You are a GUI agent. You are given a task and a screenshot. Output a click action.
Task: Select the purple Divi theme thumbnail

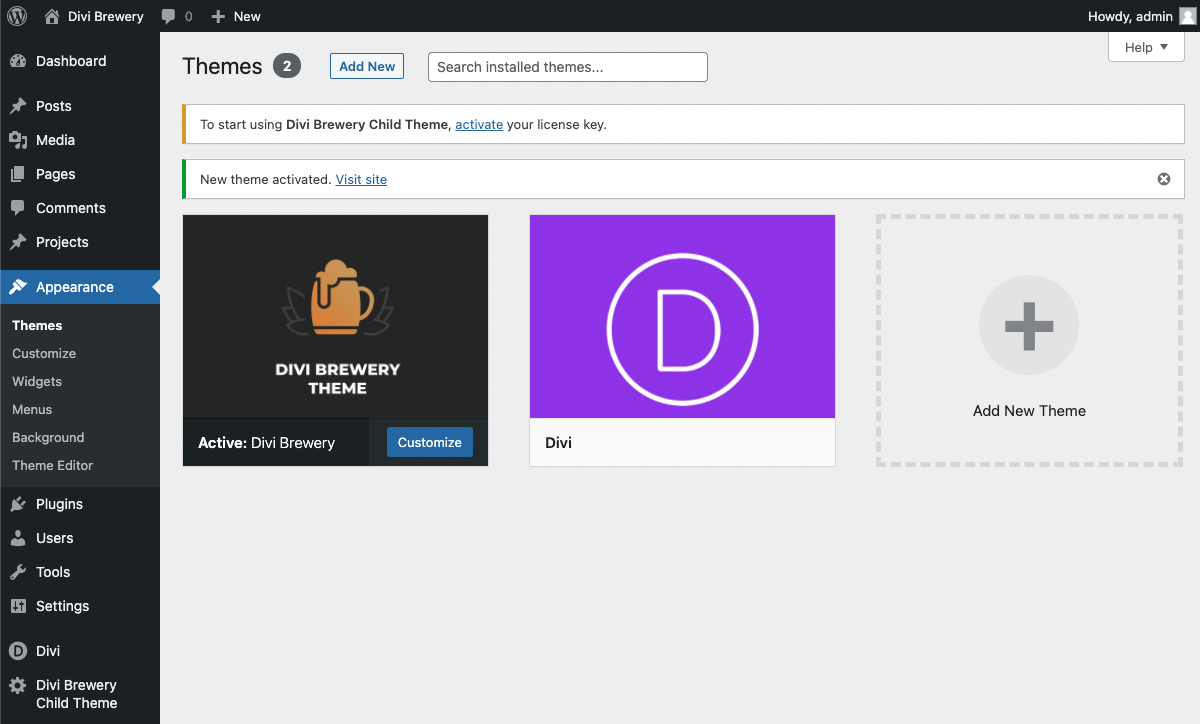click(x=682, y=316)
